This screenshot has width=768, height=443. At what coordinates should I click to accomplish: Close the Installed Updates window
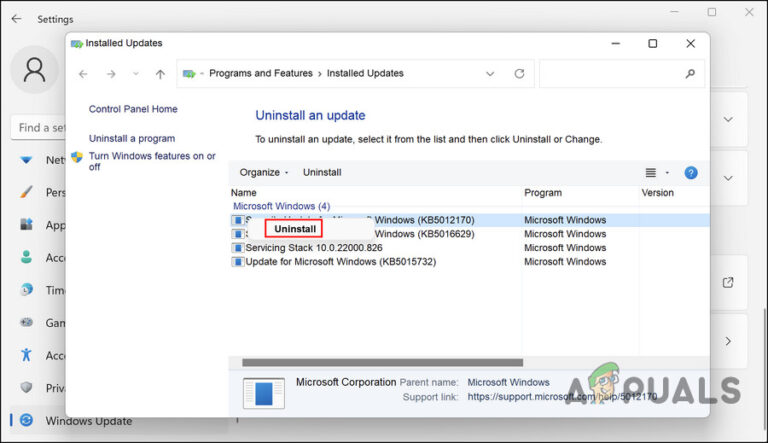[691, 44]
